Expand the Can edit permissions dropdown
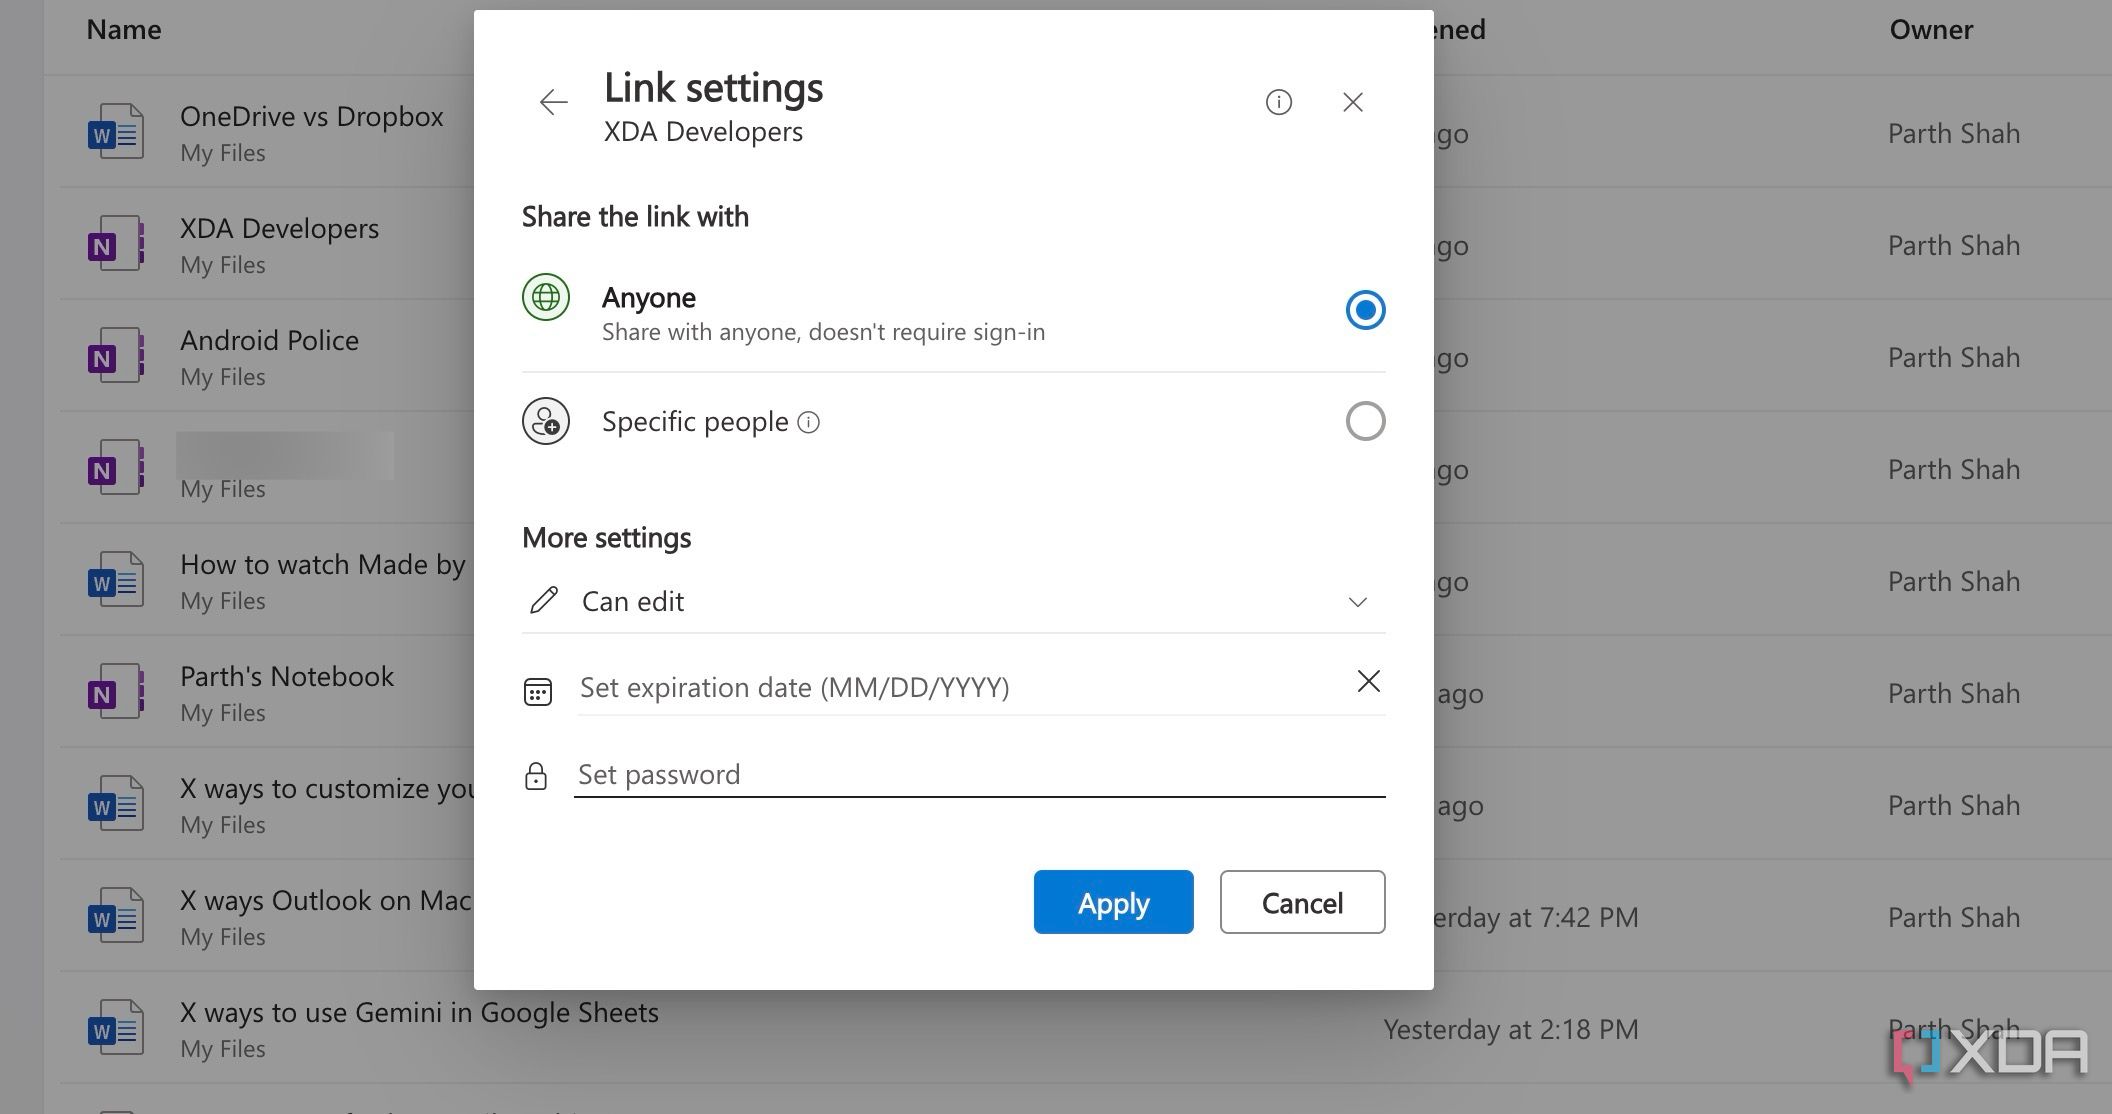The height and width of the screenshot is (1114, 2112). [1361, 600]
